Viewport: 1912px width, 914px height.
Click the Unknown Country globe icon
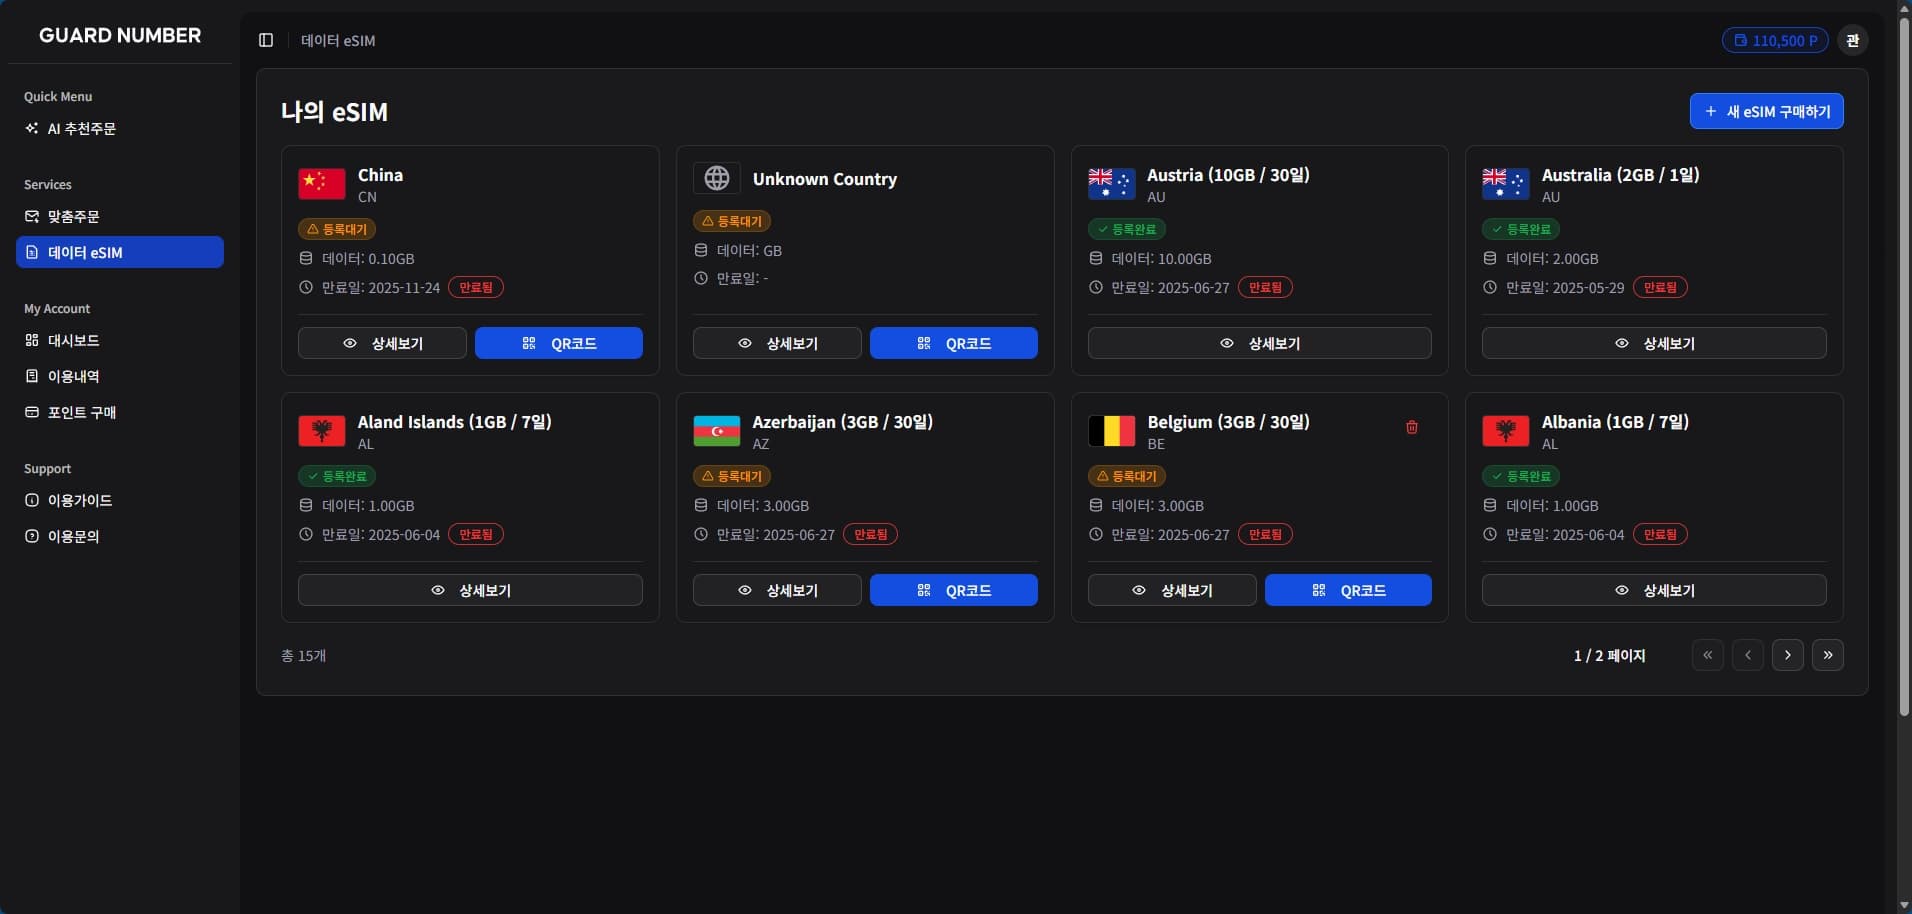click(x=716, y=178)
